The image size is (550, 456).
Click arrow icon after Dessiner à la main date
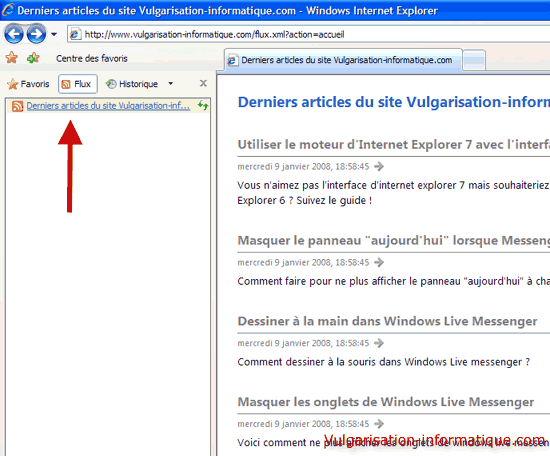point(379,343)
